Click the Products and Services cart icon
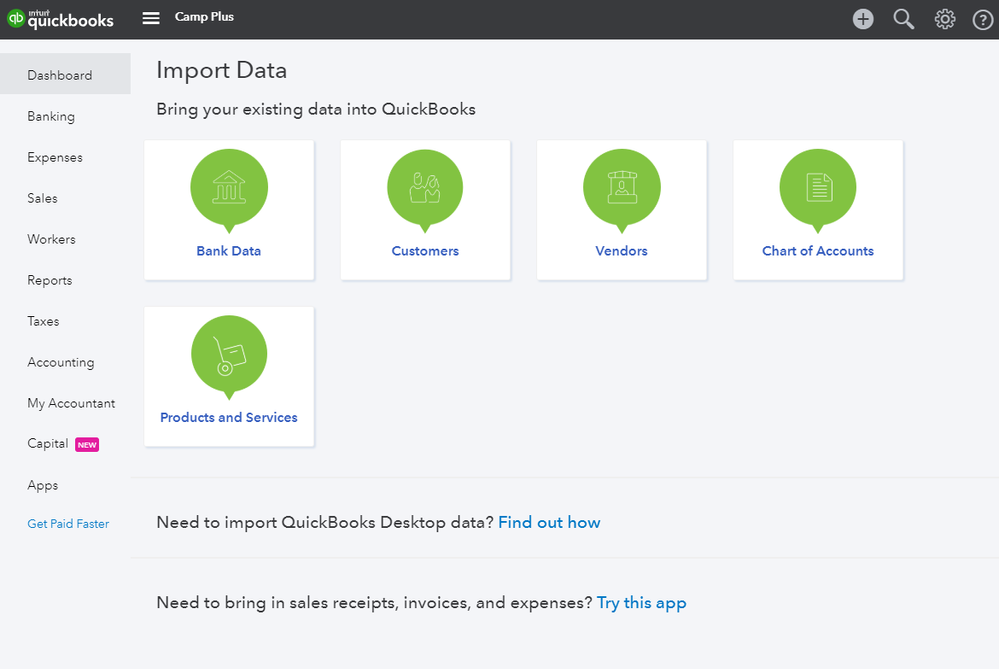This screenshot has height=669, width=999. tap(229, 354)
